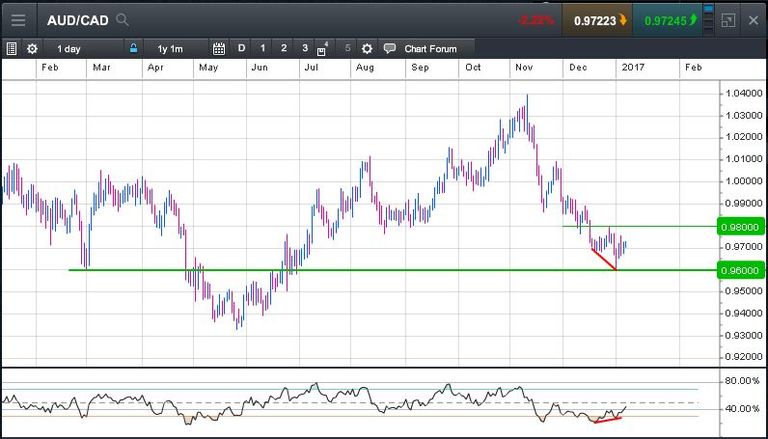Select layout slot 5
Image resolution: width=768 pixels, height=439 pixels.
click(347, 48)
